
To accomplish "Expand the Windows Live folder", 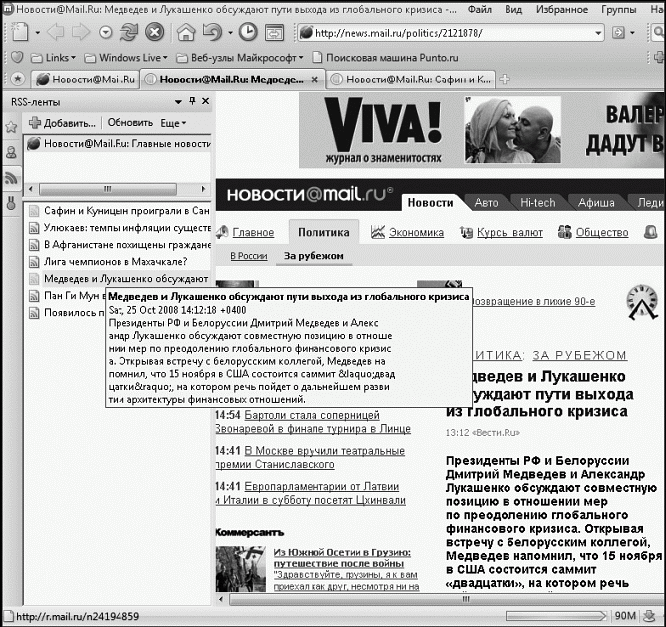I will click(126, 57).
